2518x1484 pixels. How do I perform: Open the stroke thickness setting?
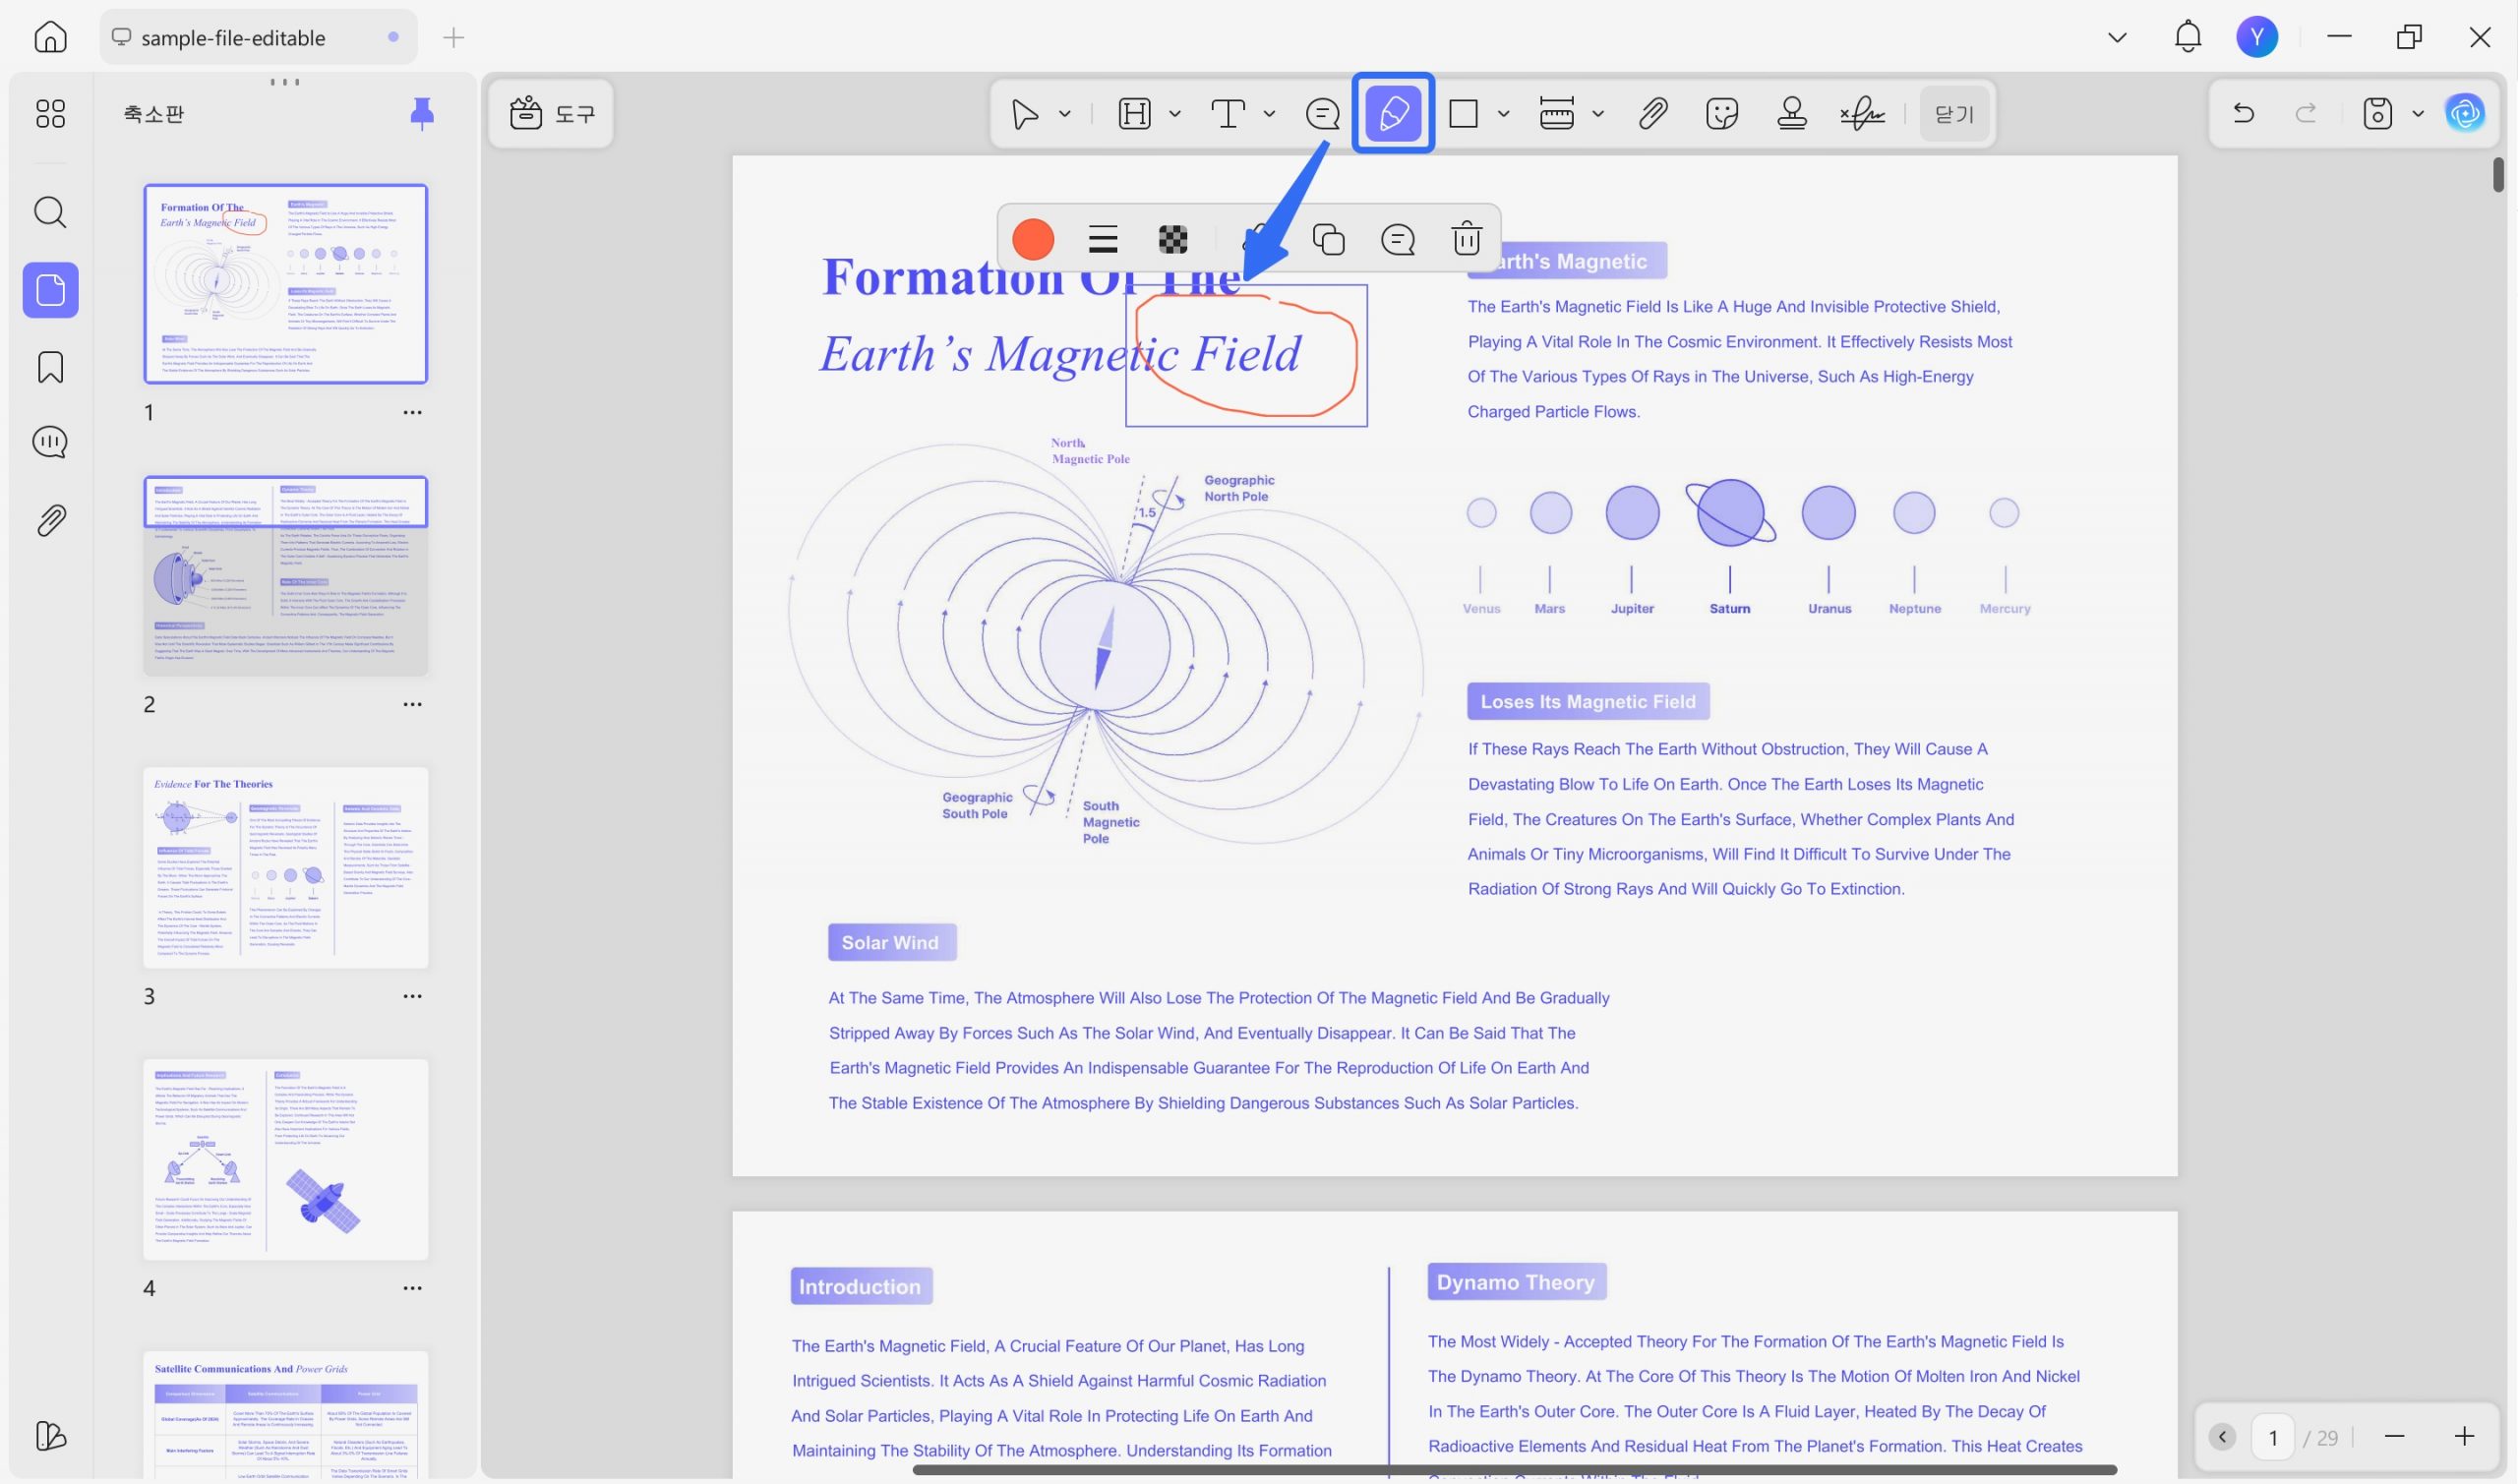coord(1103,239)
